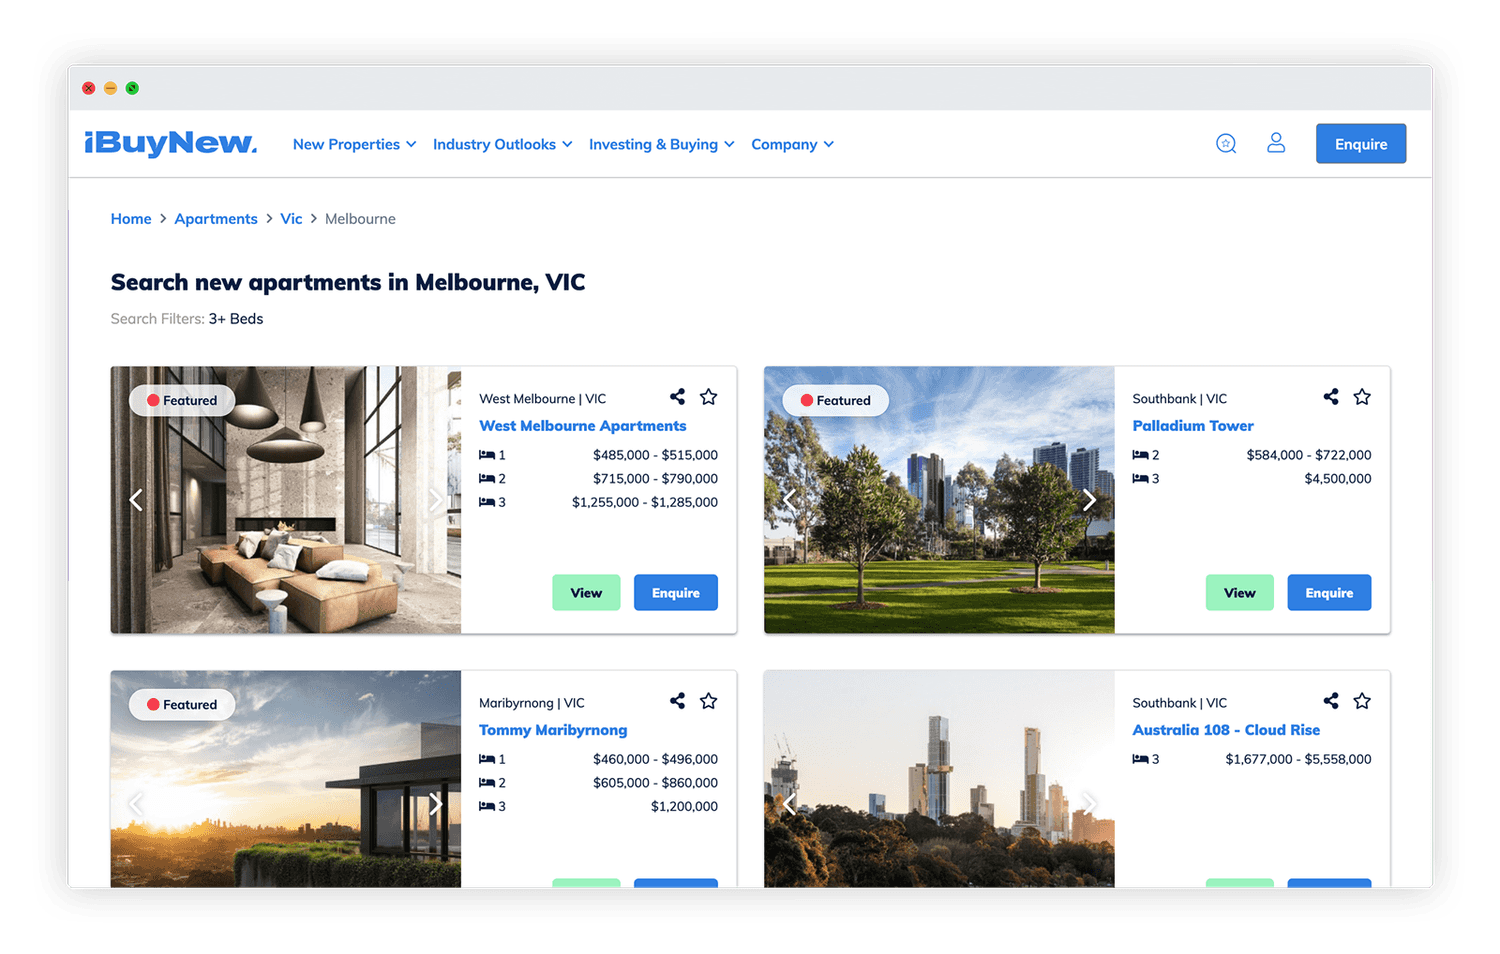This screenshot has height=954, width=1500.
Task: Show next photo of Palladium Tower
Action: tap(1089, 500)
